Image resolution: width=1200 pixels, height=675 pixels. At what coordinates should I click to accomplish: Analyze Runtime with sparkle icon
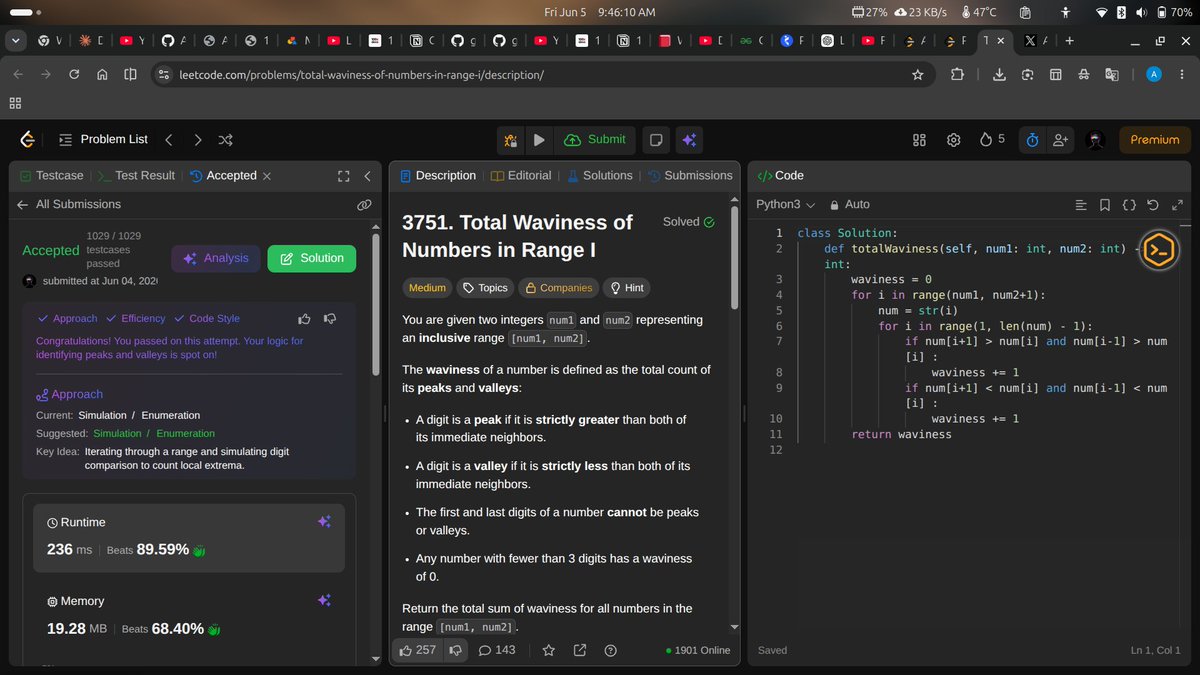pyautogui.click(x=324, y=522)
